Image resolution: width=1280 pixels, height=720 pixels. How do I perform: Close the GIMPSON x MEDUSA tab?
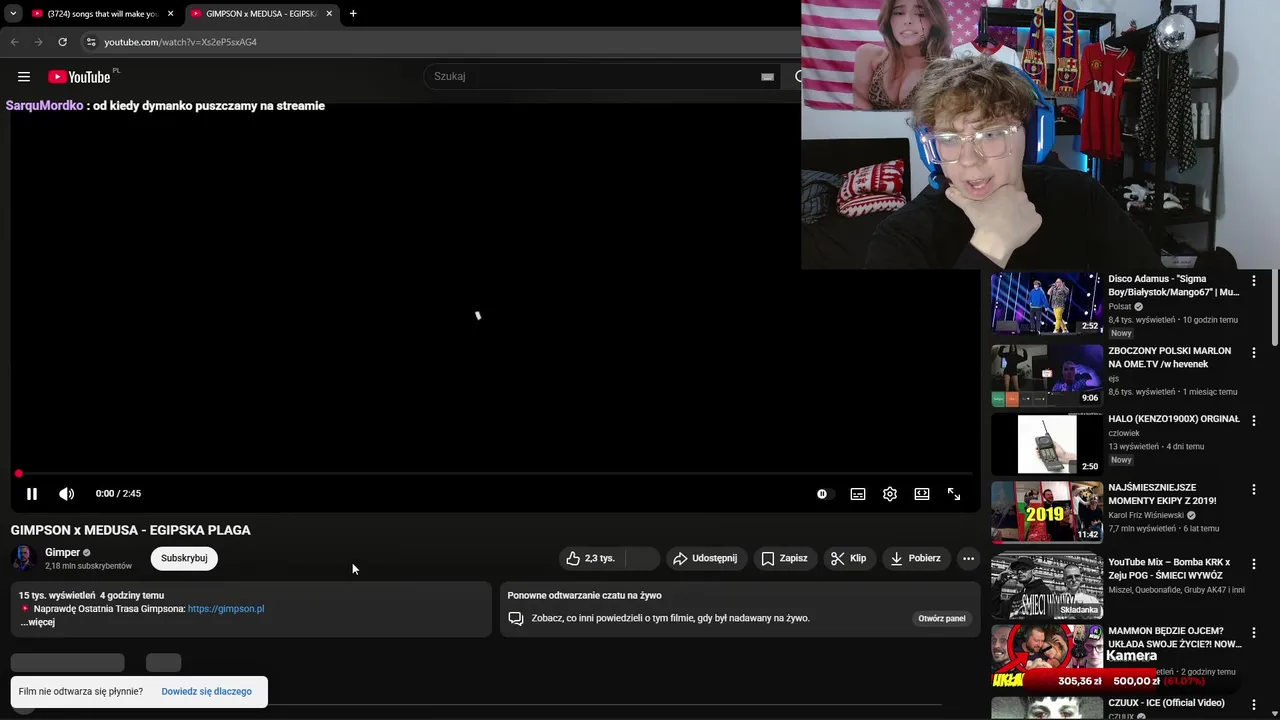(329, 14)
